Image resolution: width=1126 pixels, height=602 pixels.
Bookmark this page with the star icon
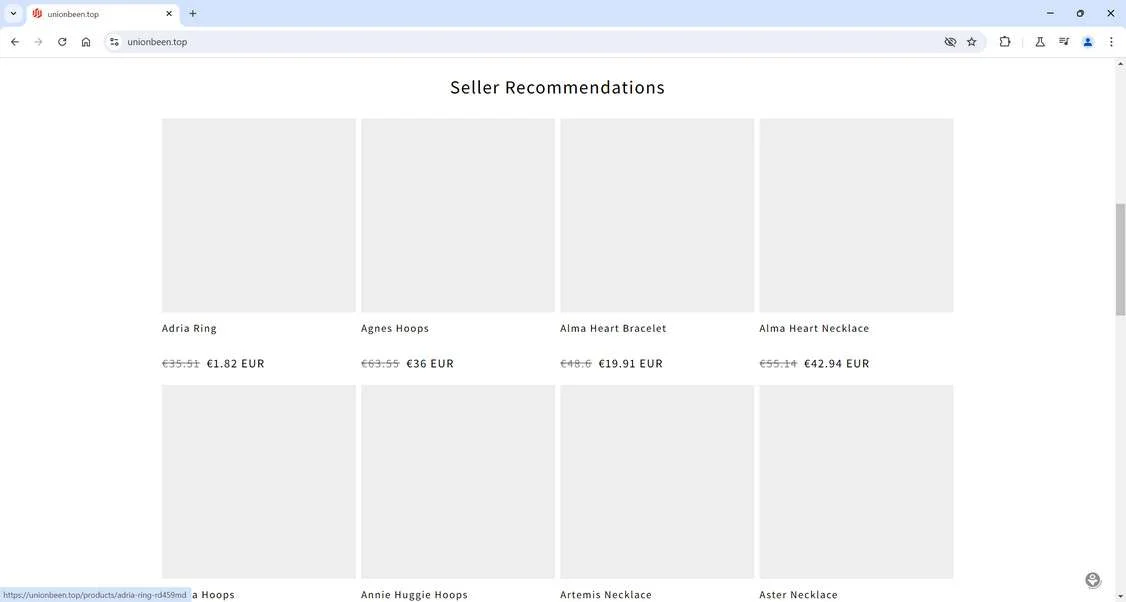(972, 42)
